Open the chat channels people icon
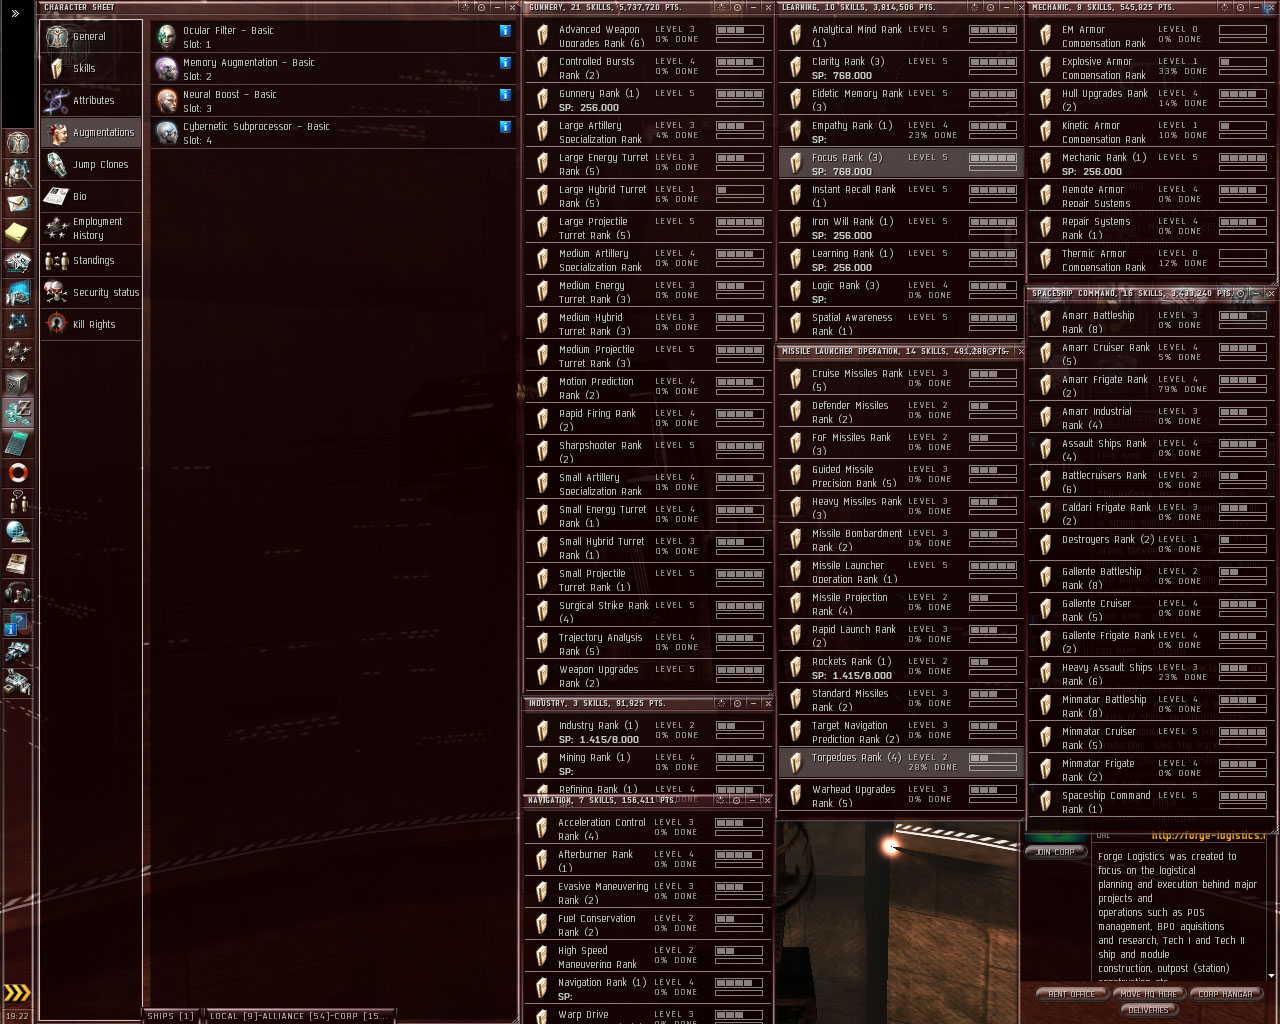This screenshot has width=1280, height=1024. click(x=18, y=502)
